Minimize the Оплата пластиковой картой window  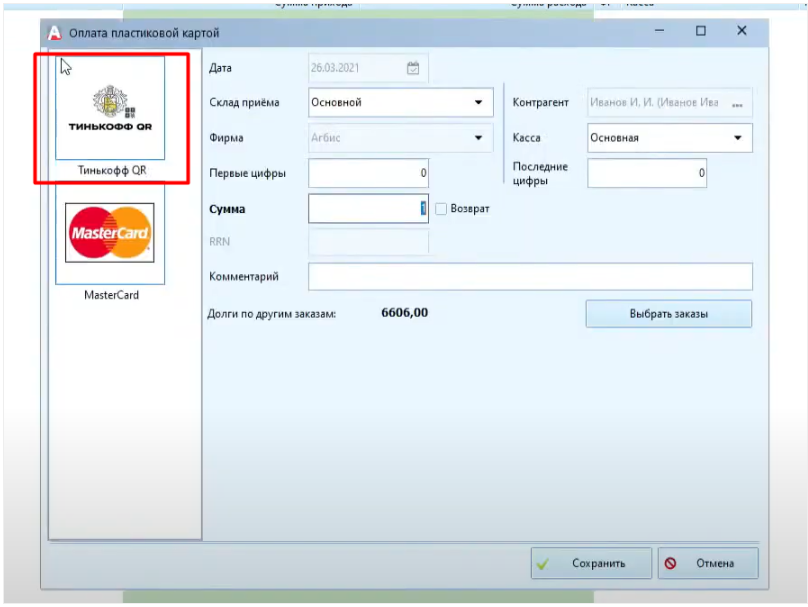[x=659, y=31]
